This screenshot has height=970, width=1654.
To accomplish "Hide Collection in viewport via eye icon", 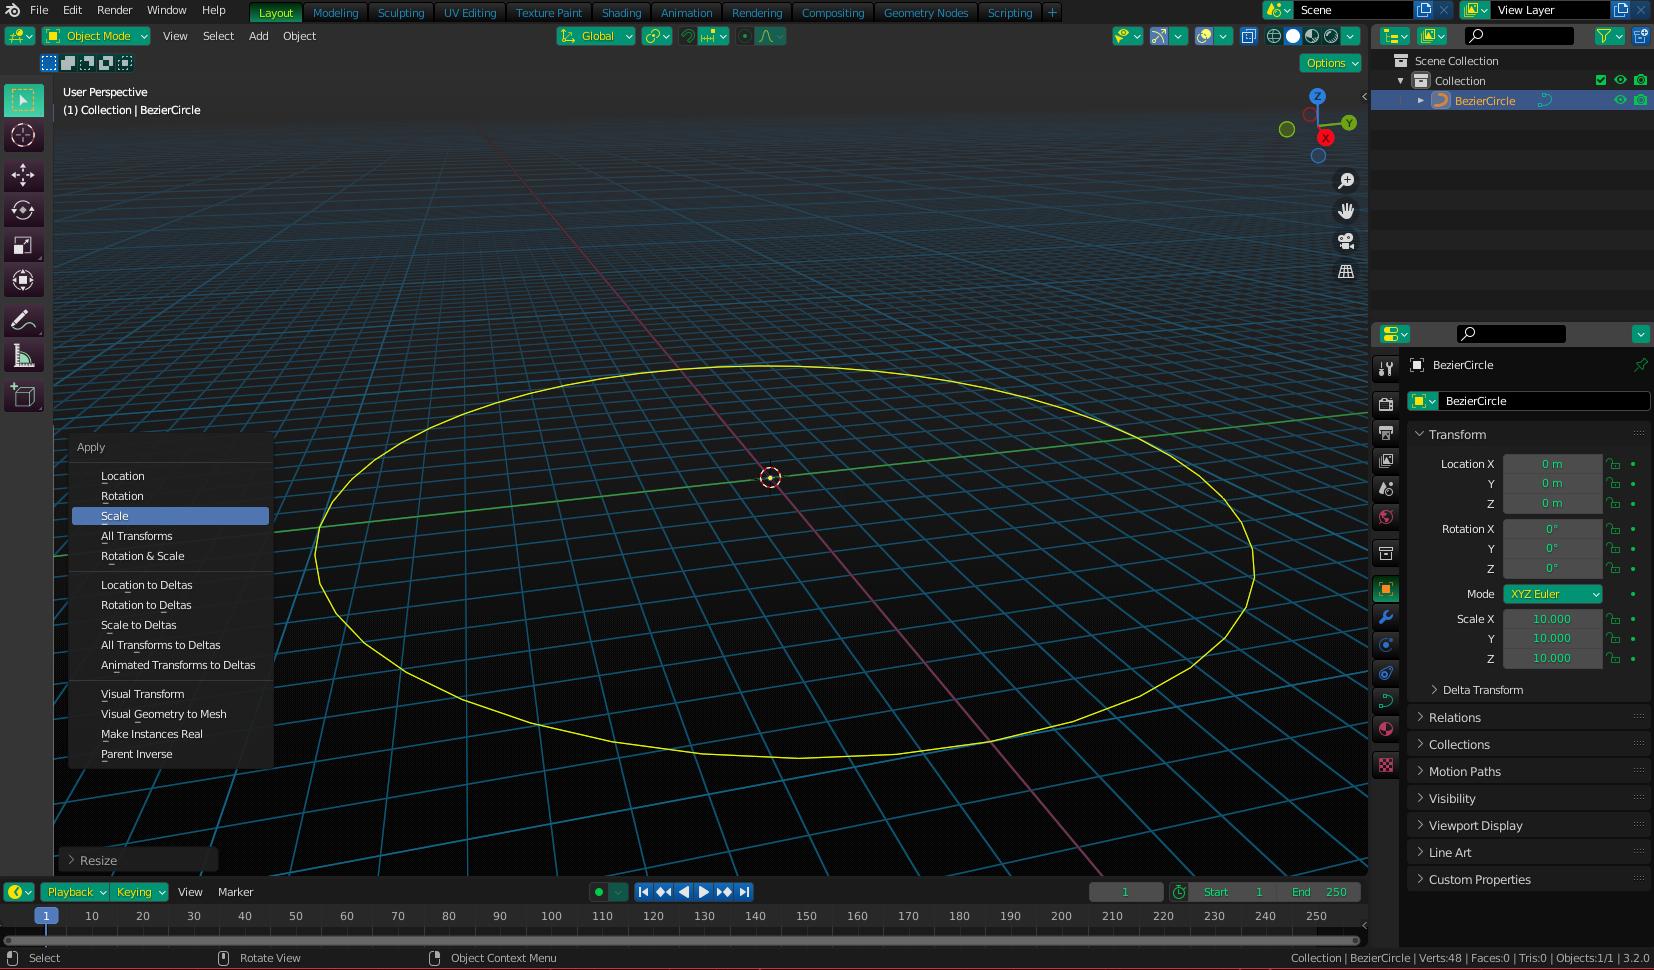I will (x=1621, y=80).
